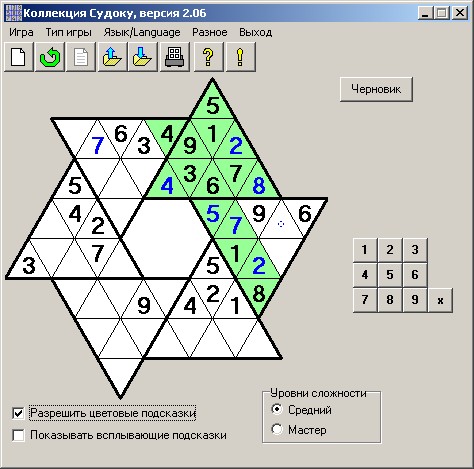Screen dimensions: 474x469
Task: Click the printer icon to print puzzle
Action: pyautogui.click(x=175, y=57)
